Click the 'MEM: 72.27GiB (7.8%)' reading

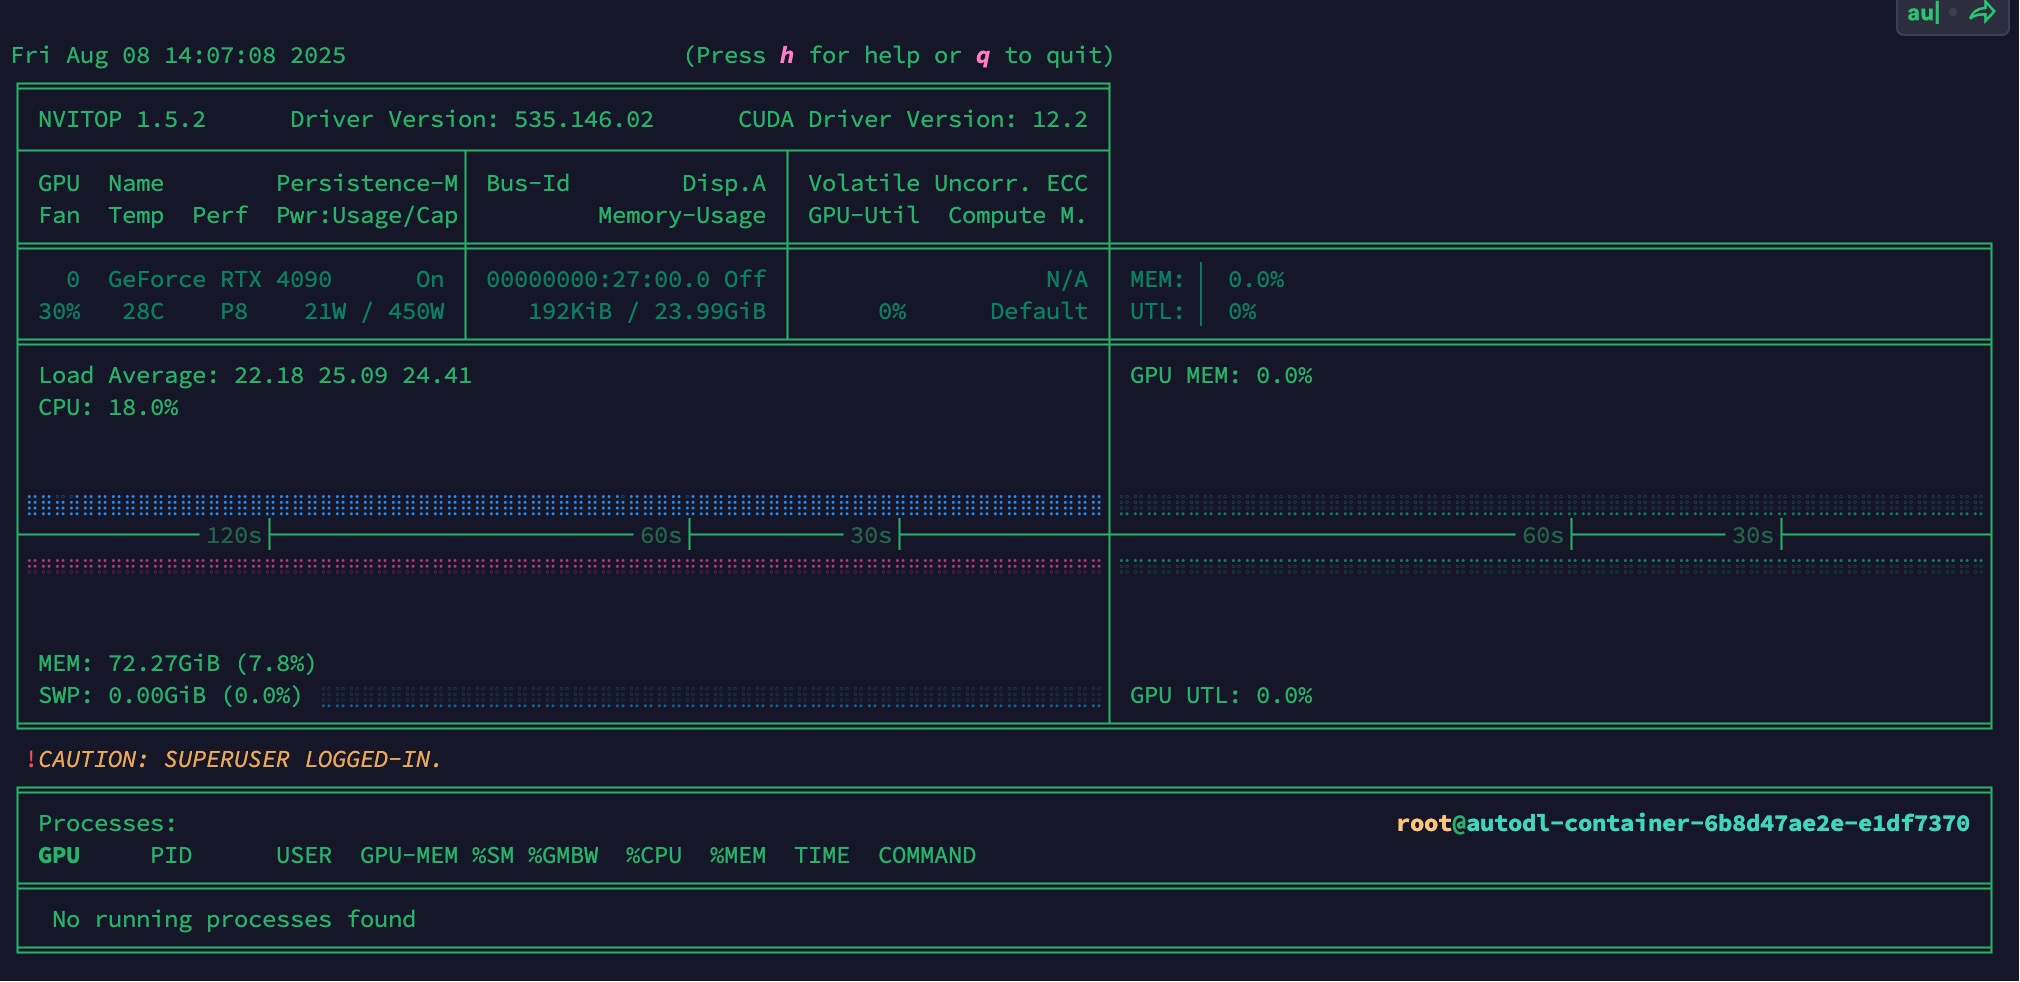point(177,664)
